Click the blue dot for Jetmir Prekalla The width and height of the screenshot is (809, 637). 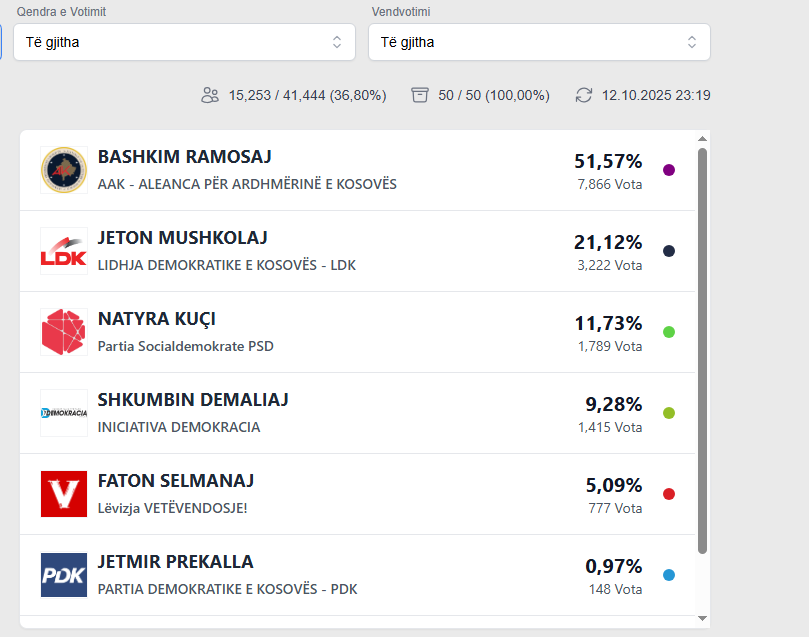pos(669,575)
